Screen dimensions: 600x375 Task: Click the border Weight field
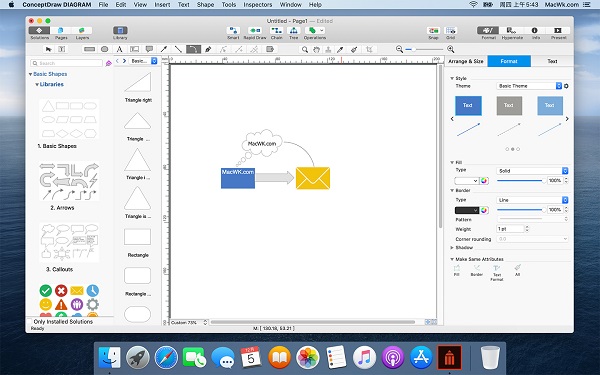pyautogui.click(x=510, y=229)
